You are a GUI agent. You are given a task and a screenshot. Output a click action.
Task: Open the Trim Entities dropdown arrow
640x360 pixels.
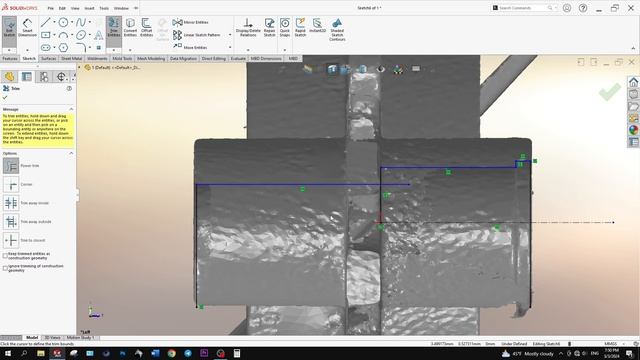(x=113, y=50)
